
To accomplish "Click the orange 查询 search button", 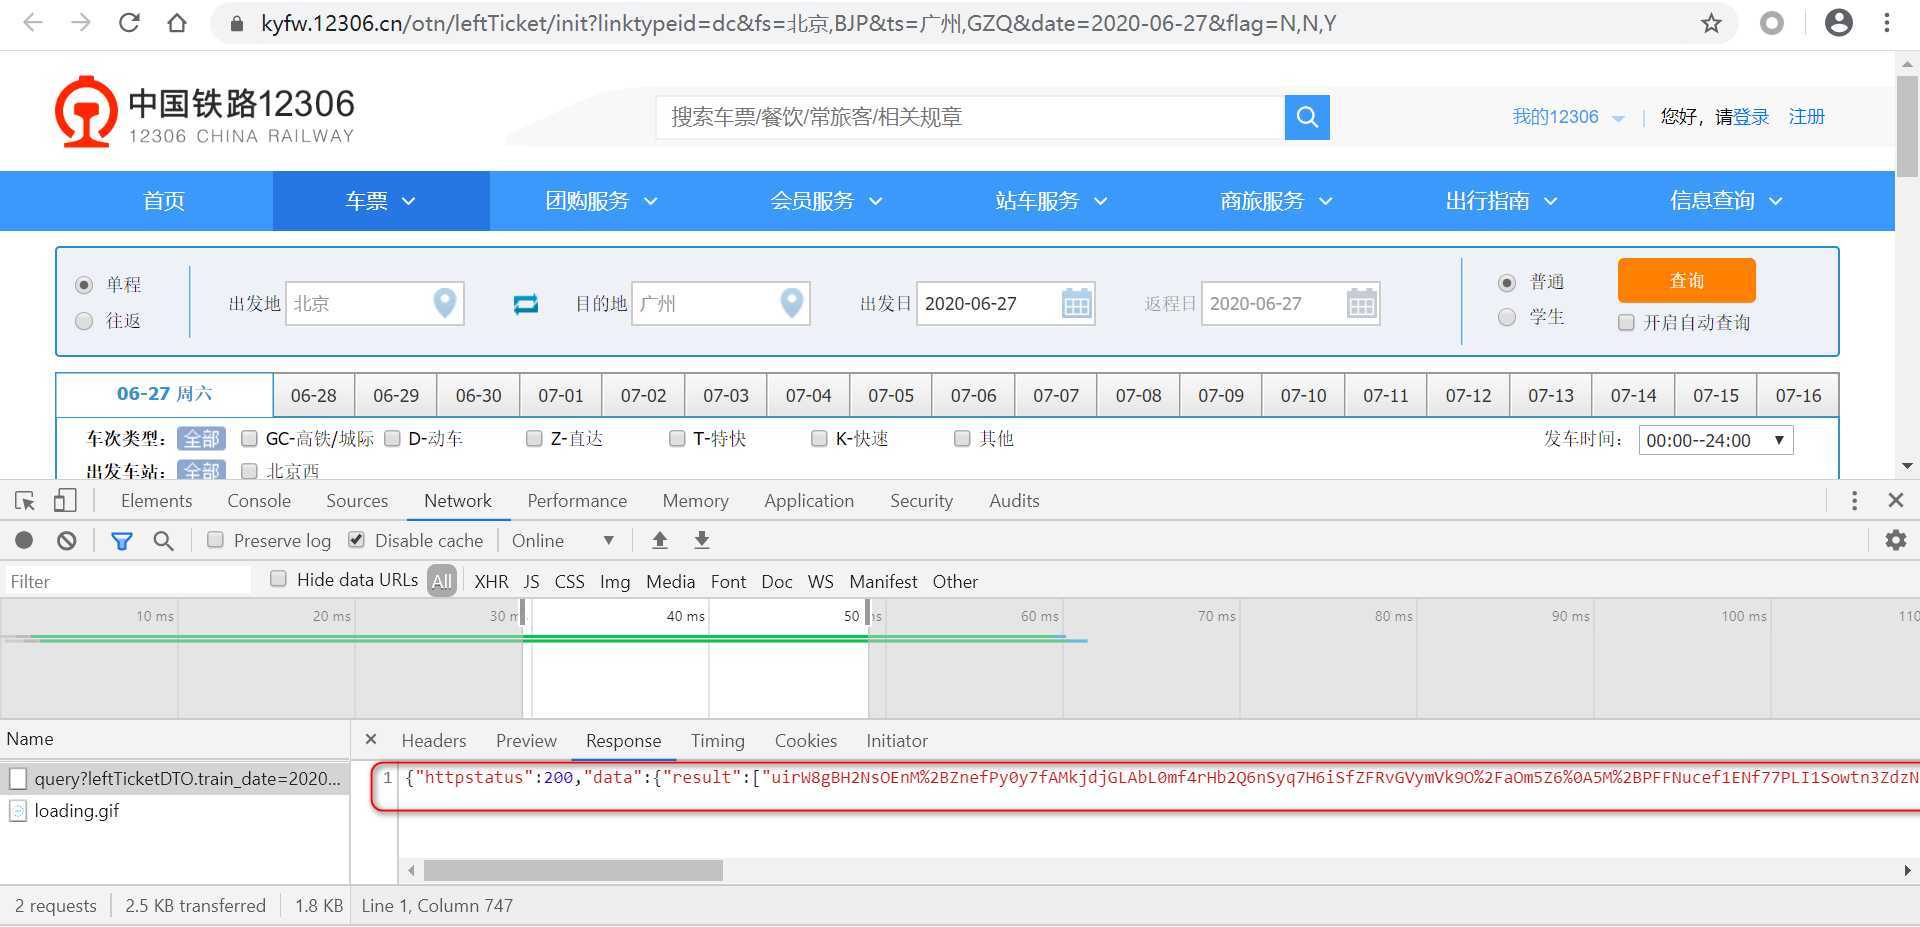I will coord(1686,281).
